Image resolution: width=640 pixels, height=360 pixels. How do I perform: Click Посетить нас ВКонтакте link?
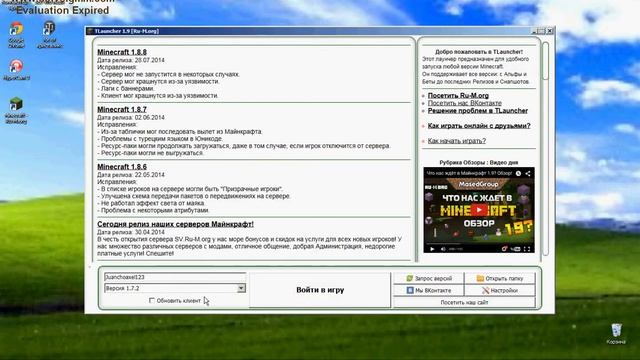coord(464,103)
